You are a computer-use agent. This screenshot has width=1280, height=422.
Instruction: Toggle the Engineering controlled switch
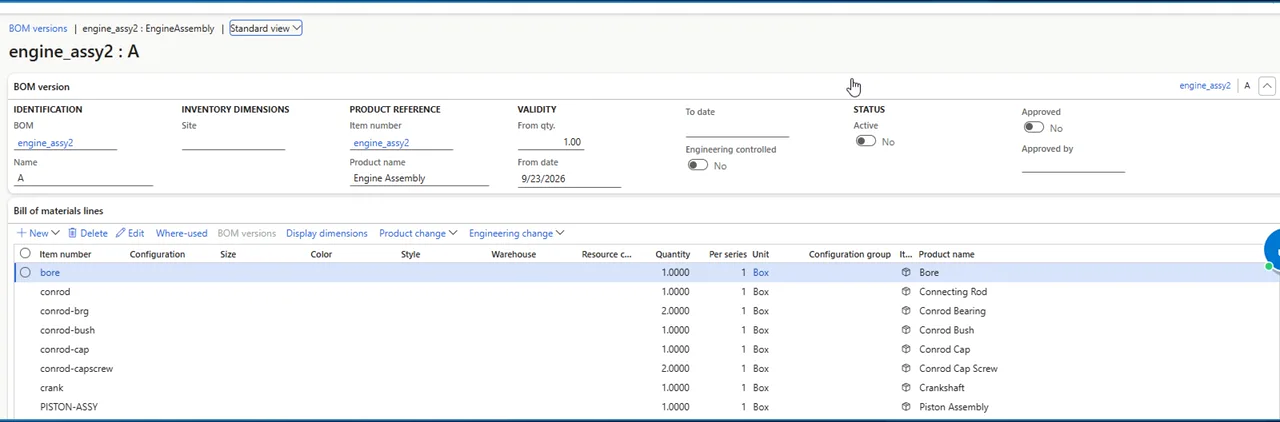[697, 165]
